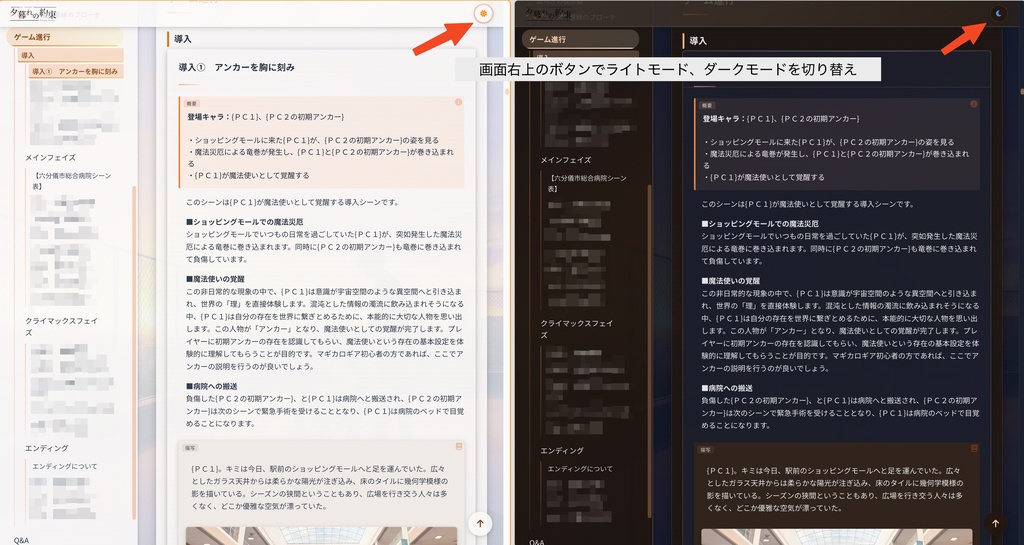
Task: Open 六分儀市総合病院シーン表 in the light sidebar
Action: pyautogui.click(x=72, y=181)
